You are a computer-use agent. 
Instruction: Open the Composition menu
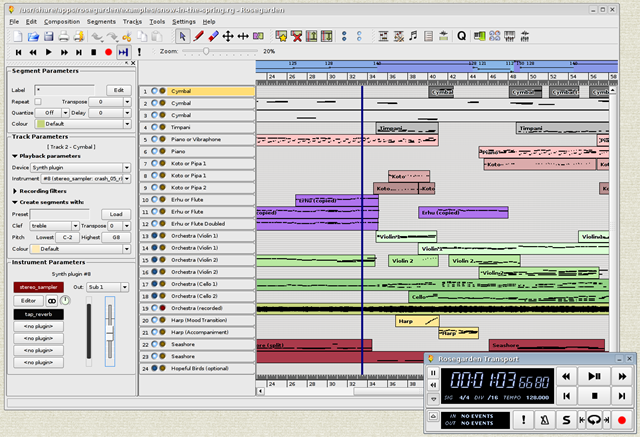pos(62,20)
